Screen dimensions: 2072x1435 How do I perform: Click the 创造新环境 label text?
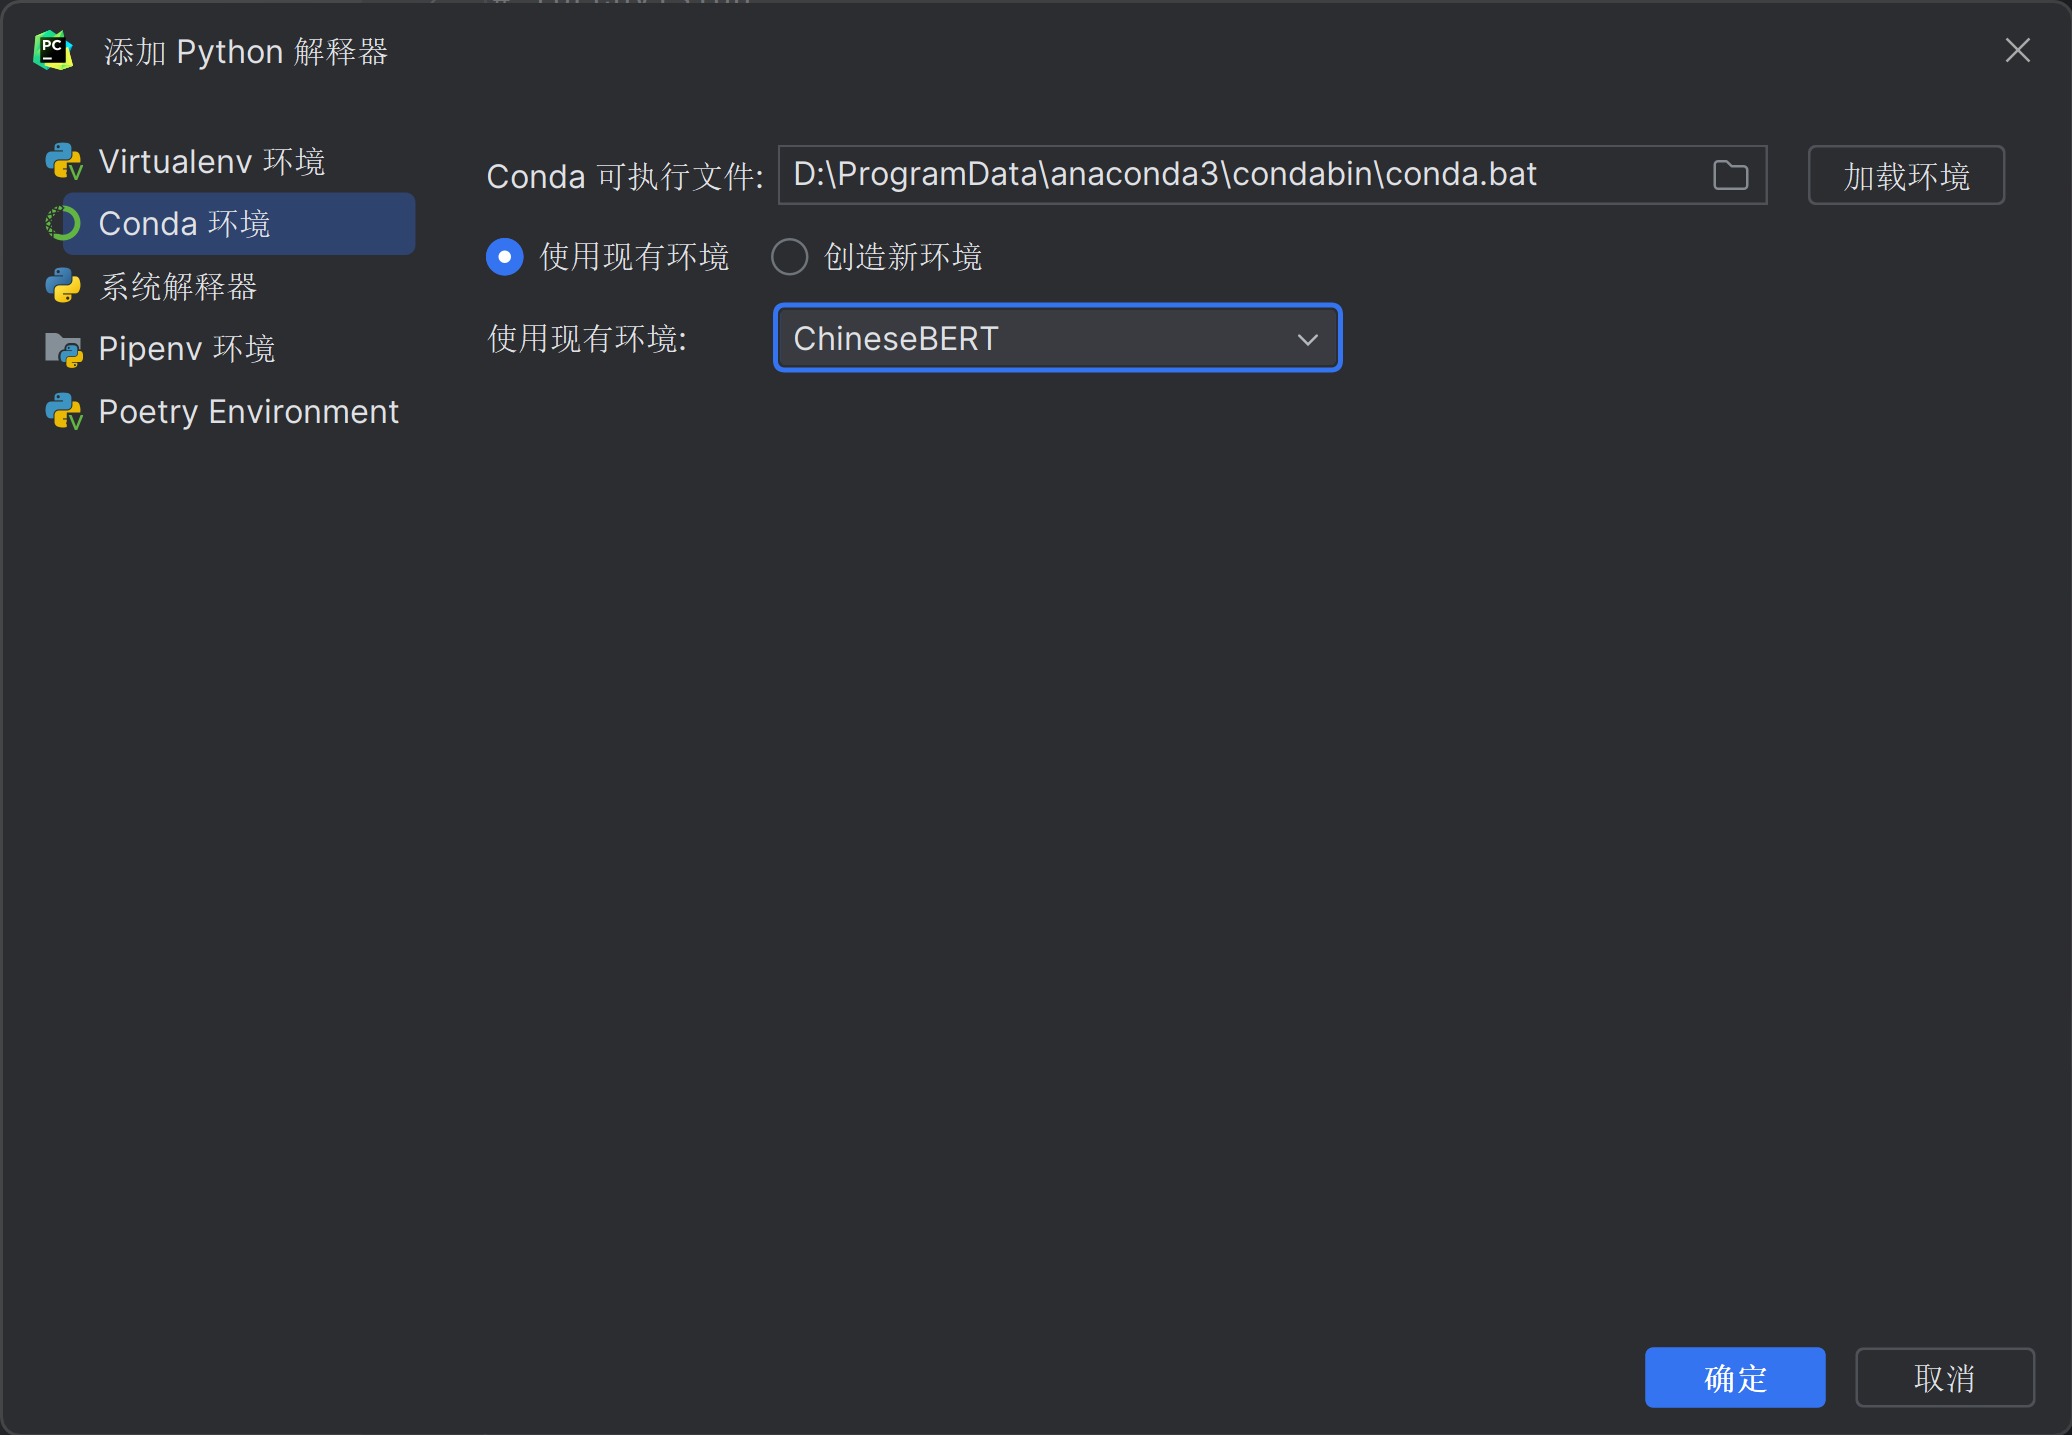[902, 257]
